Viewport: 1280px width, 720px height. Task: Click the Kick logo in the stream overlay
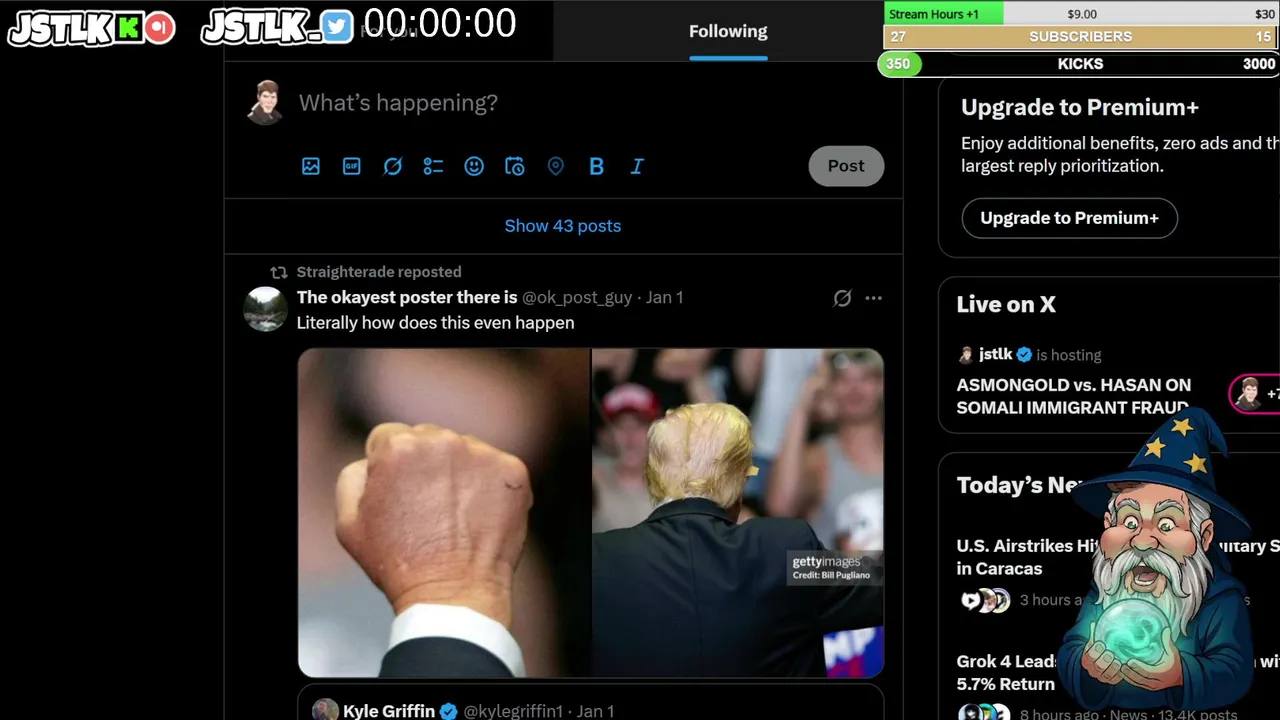(129, 28)
